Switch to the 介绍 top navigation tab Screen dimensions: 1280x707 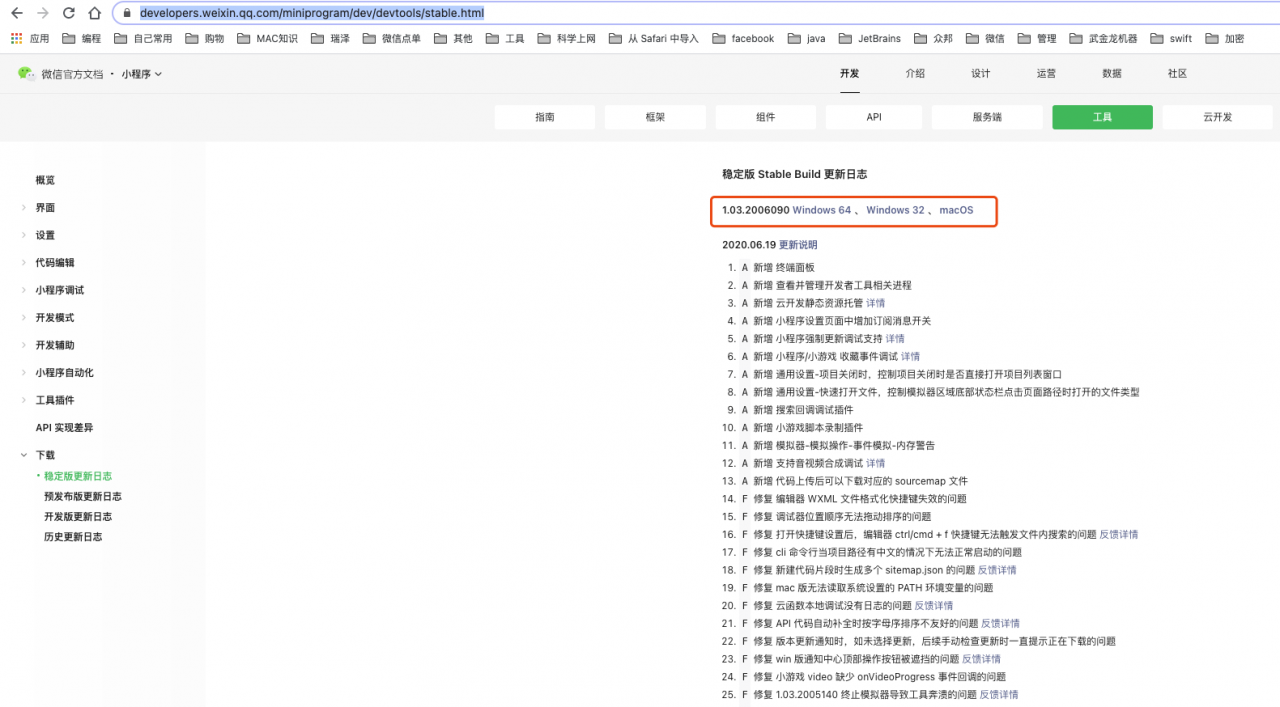[915, 74]
